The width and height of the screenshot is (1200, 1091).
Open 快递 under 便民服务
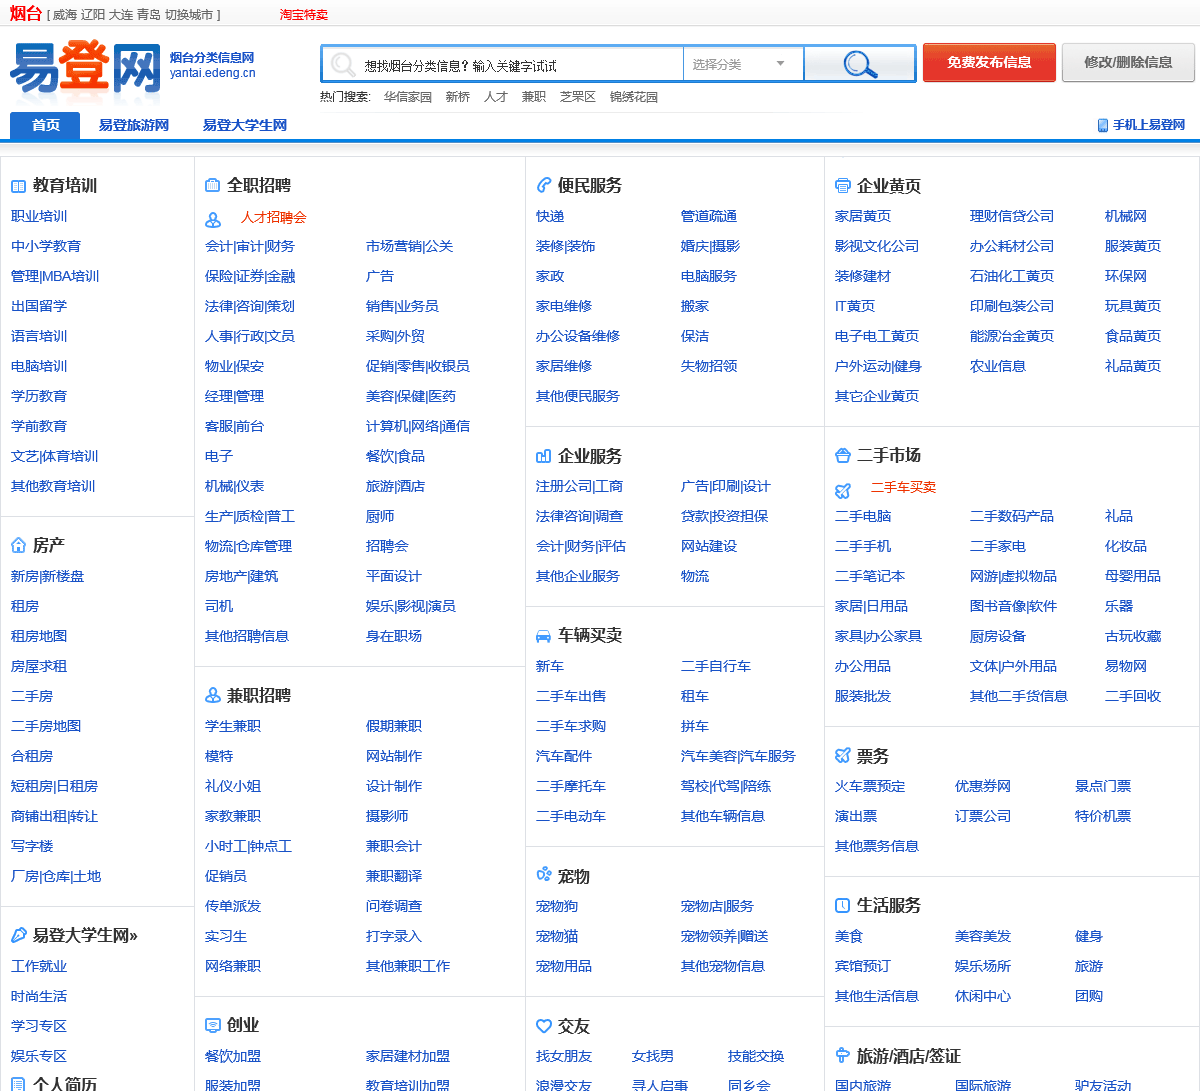[550, 216]
